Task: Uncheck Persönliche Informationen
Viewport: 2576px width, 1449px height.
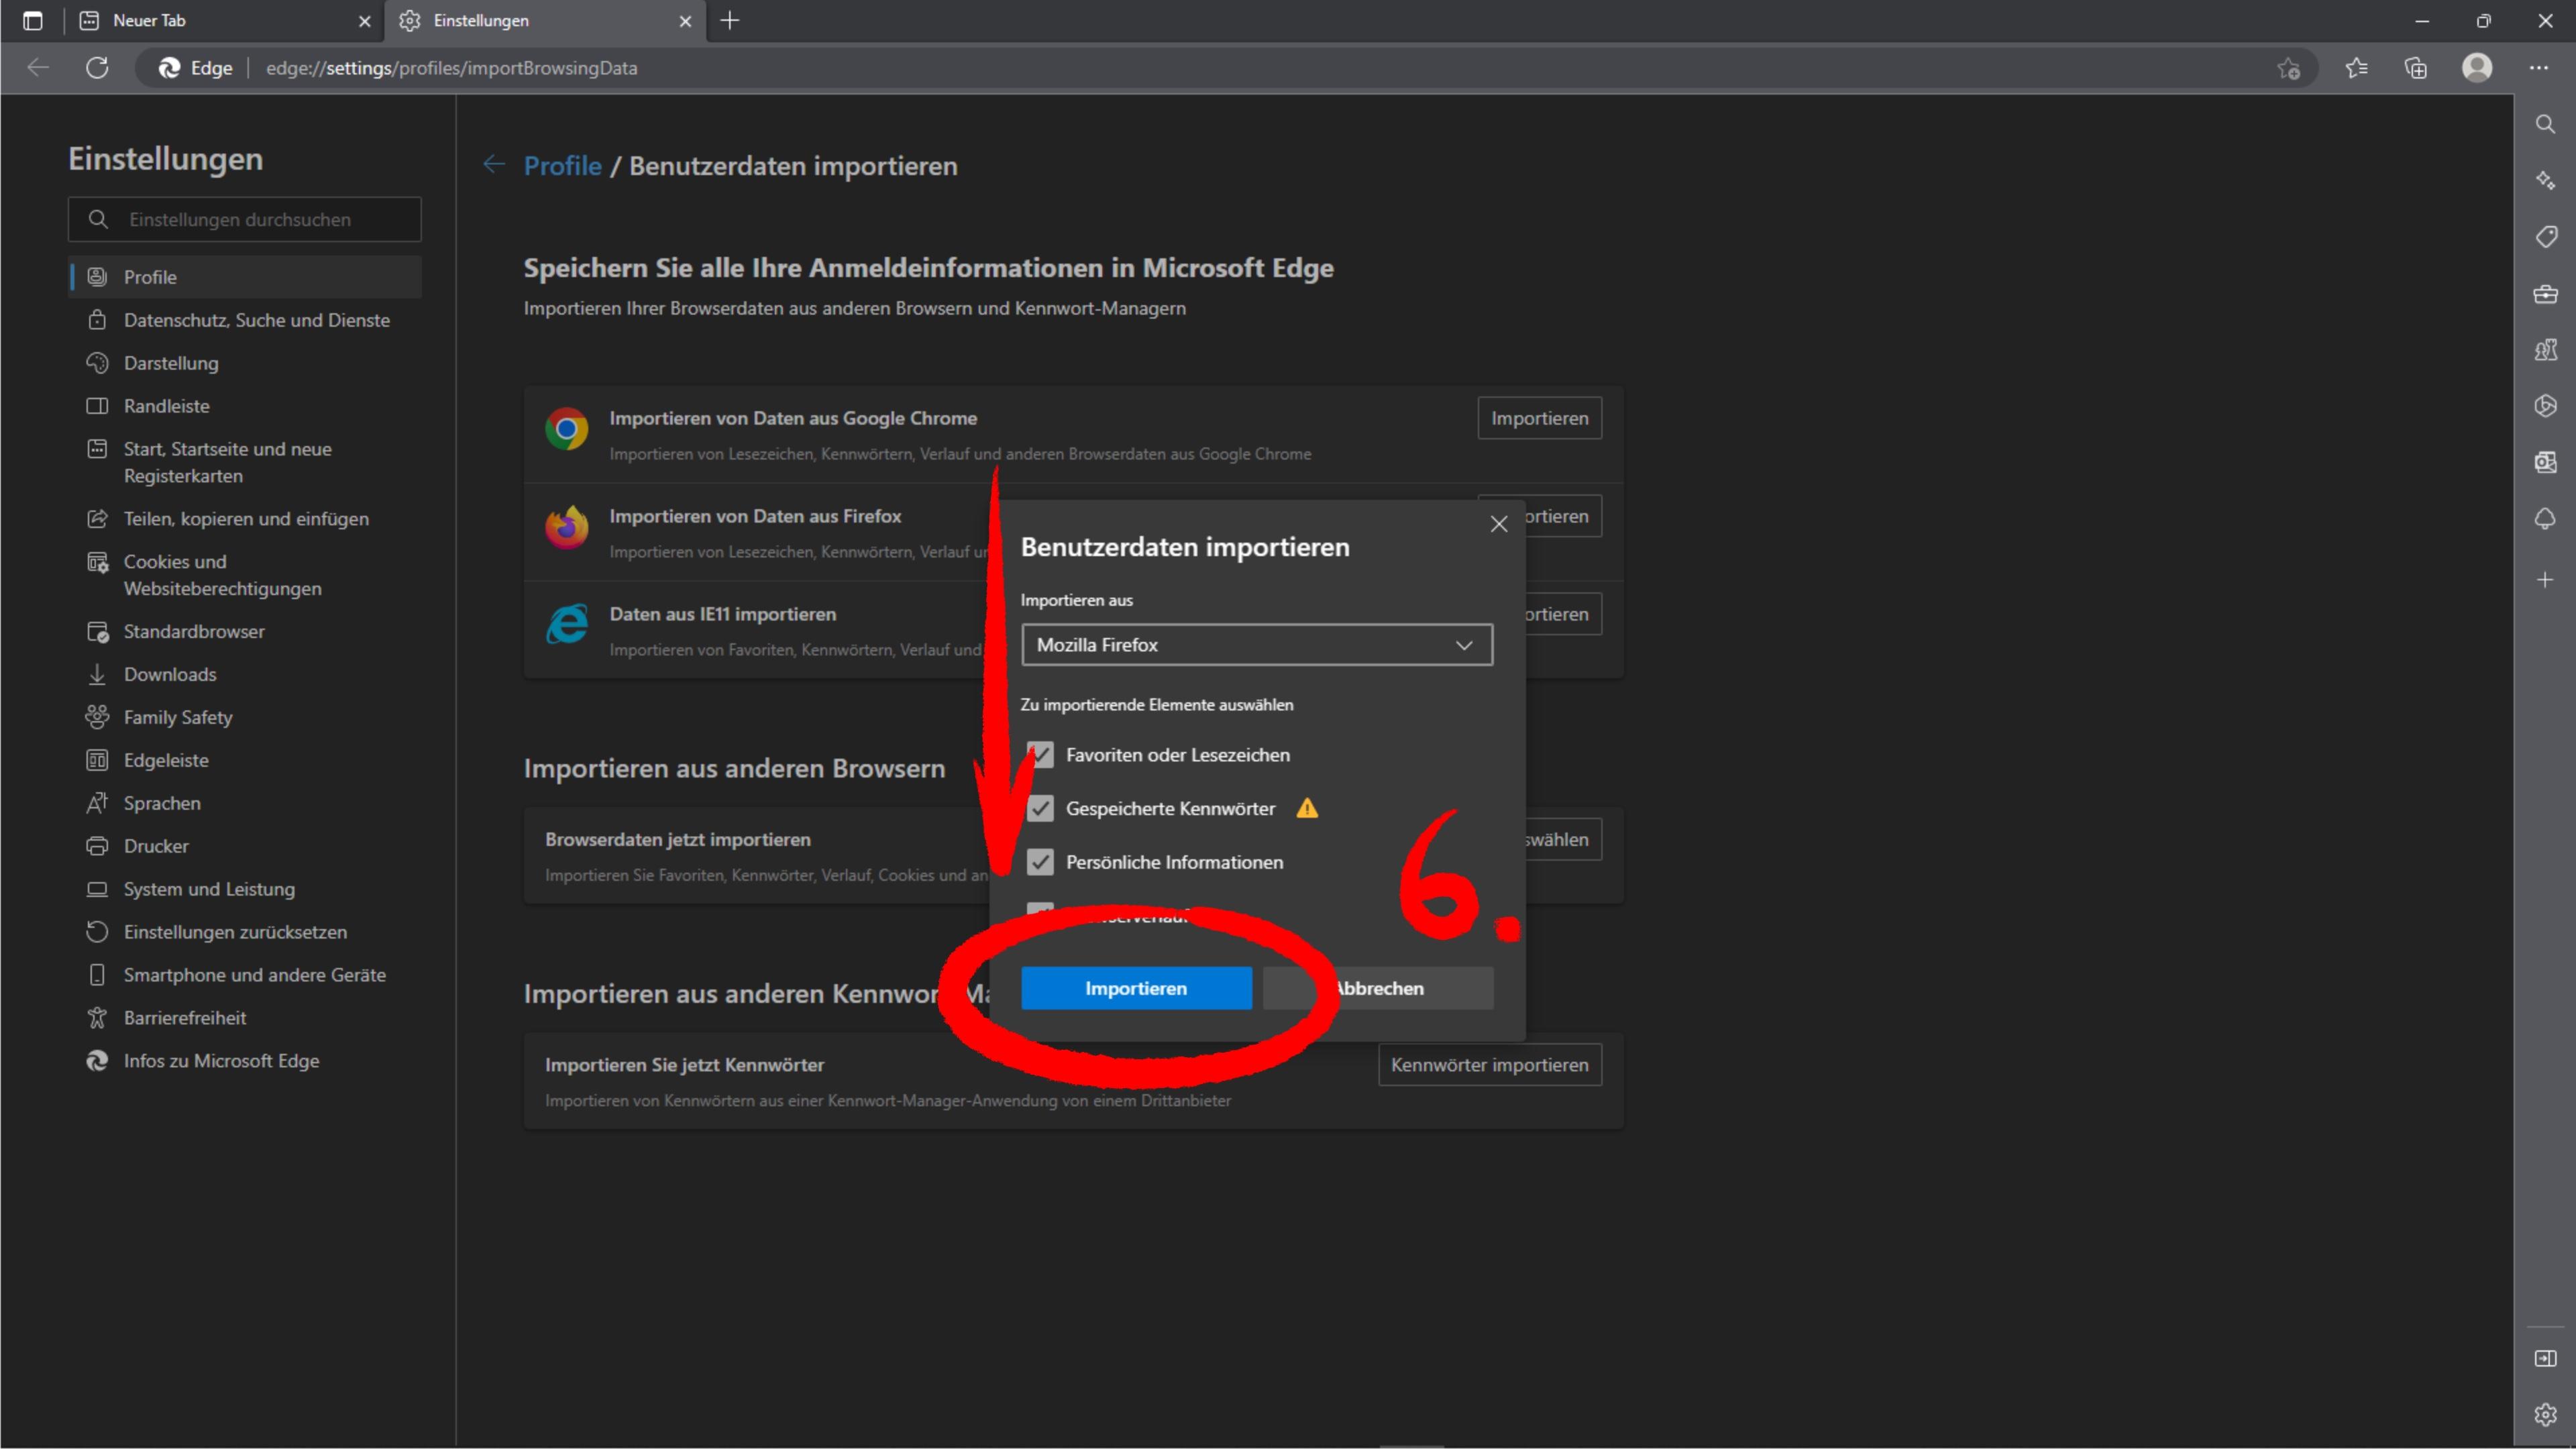Action: click(x=1040, y=862)
